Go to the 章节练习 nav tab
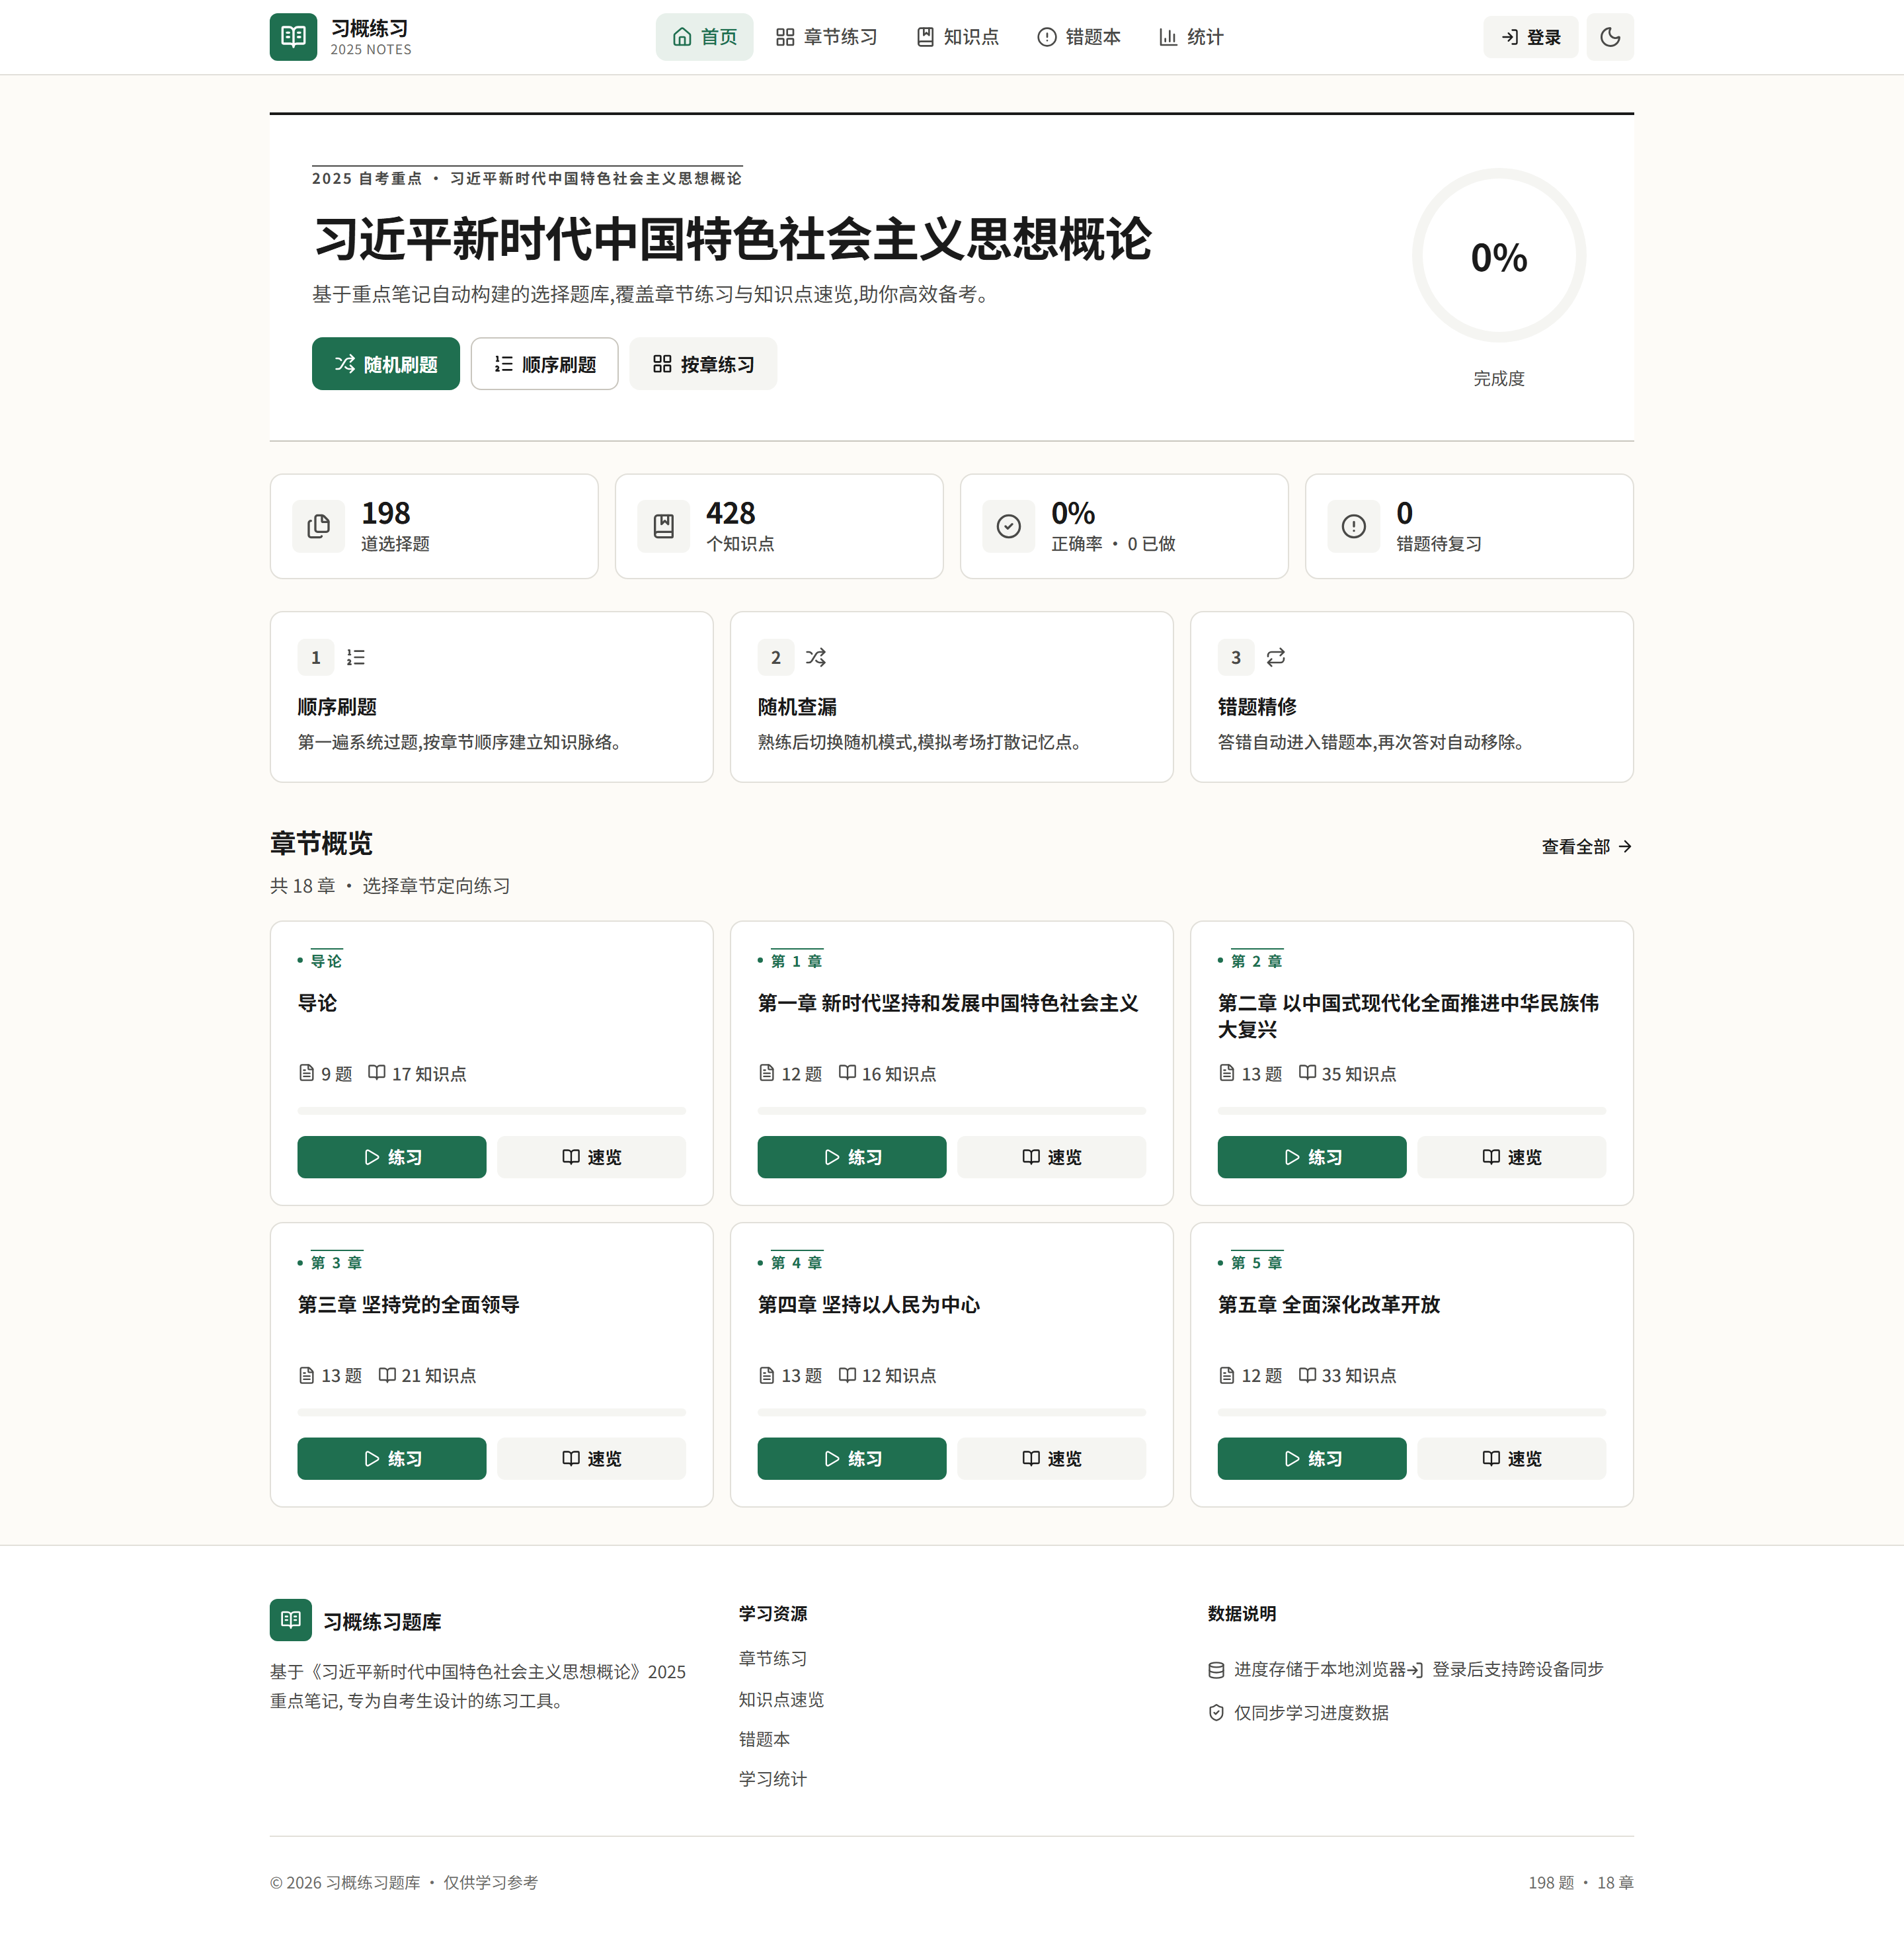Viewport: 1904px width, 1948px height. point(826,37)
